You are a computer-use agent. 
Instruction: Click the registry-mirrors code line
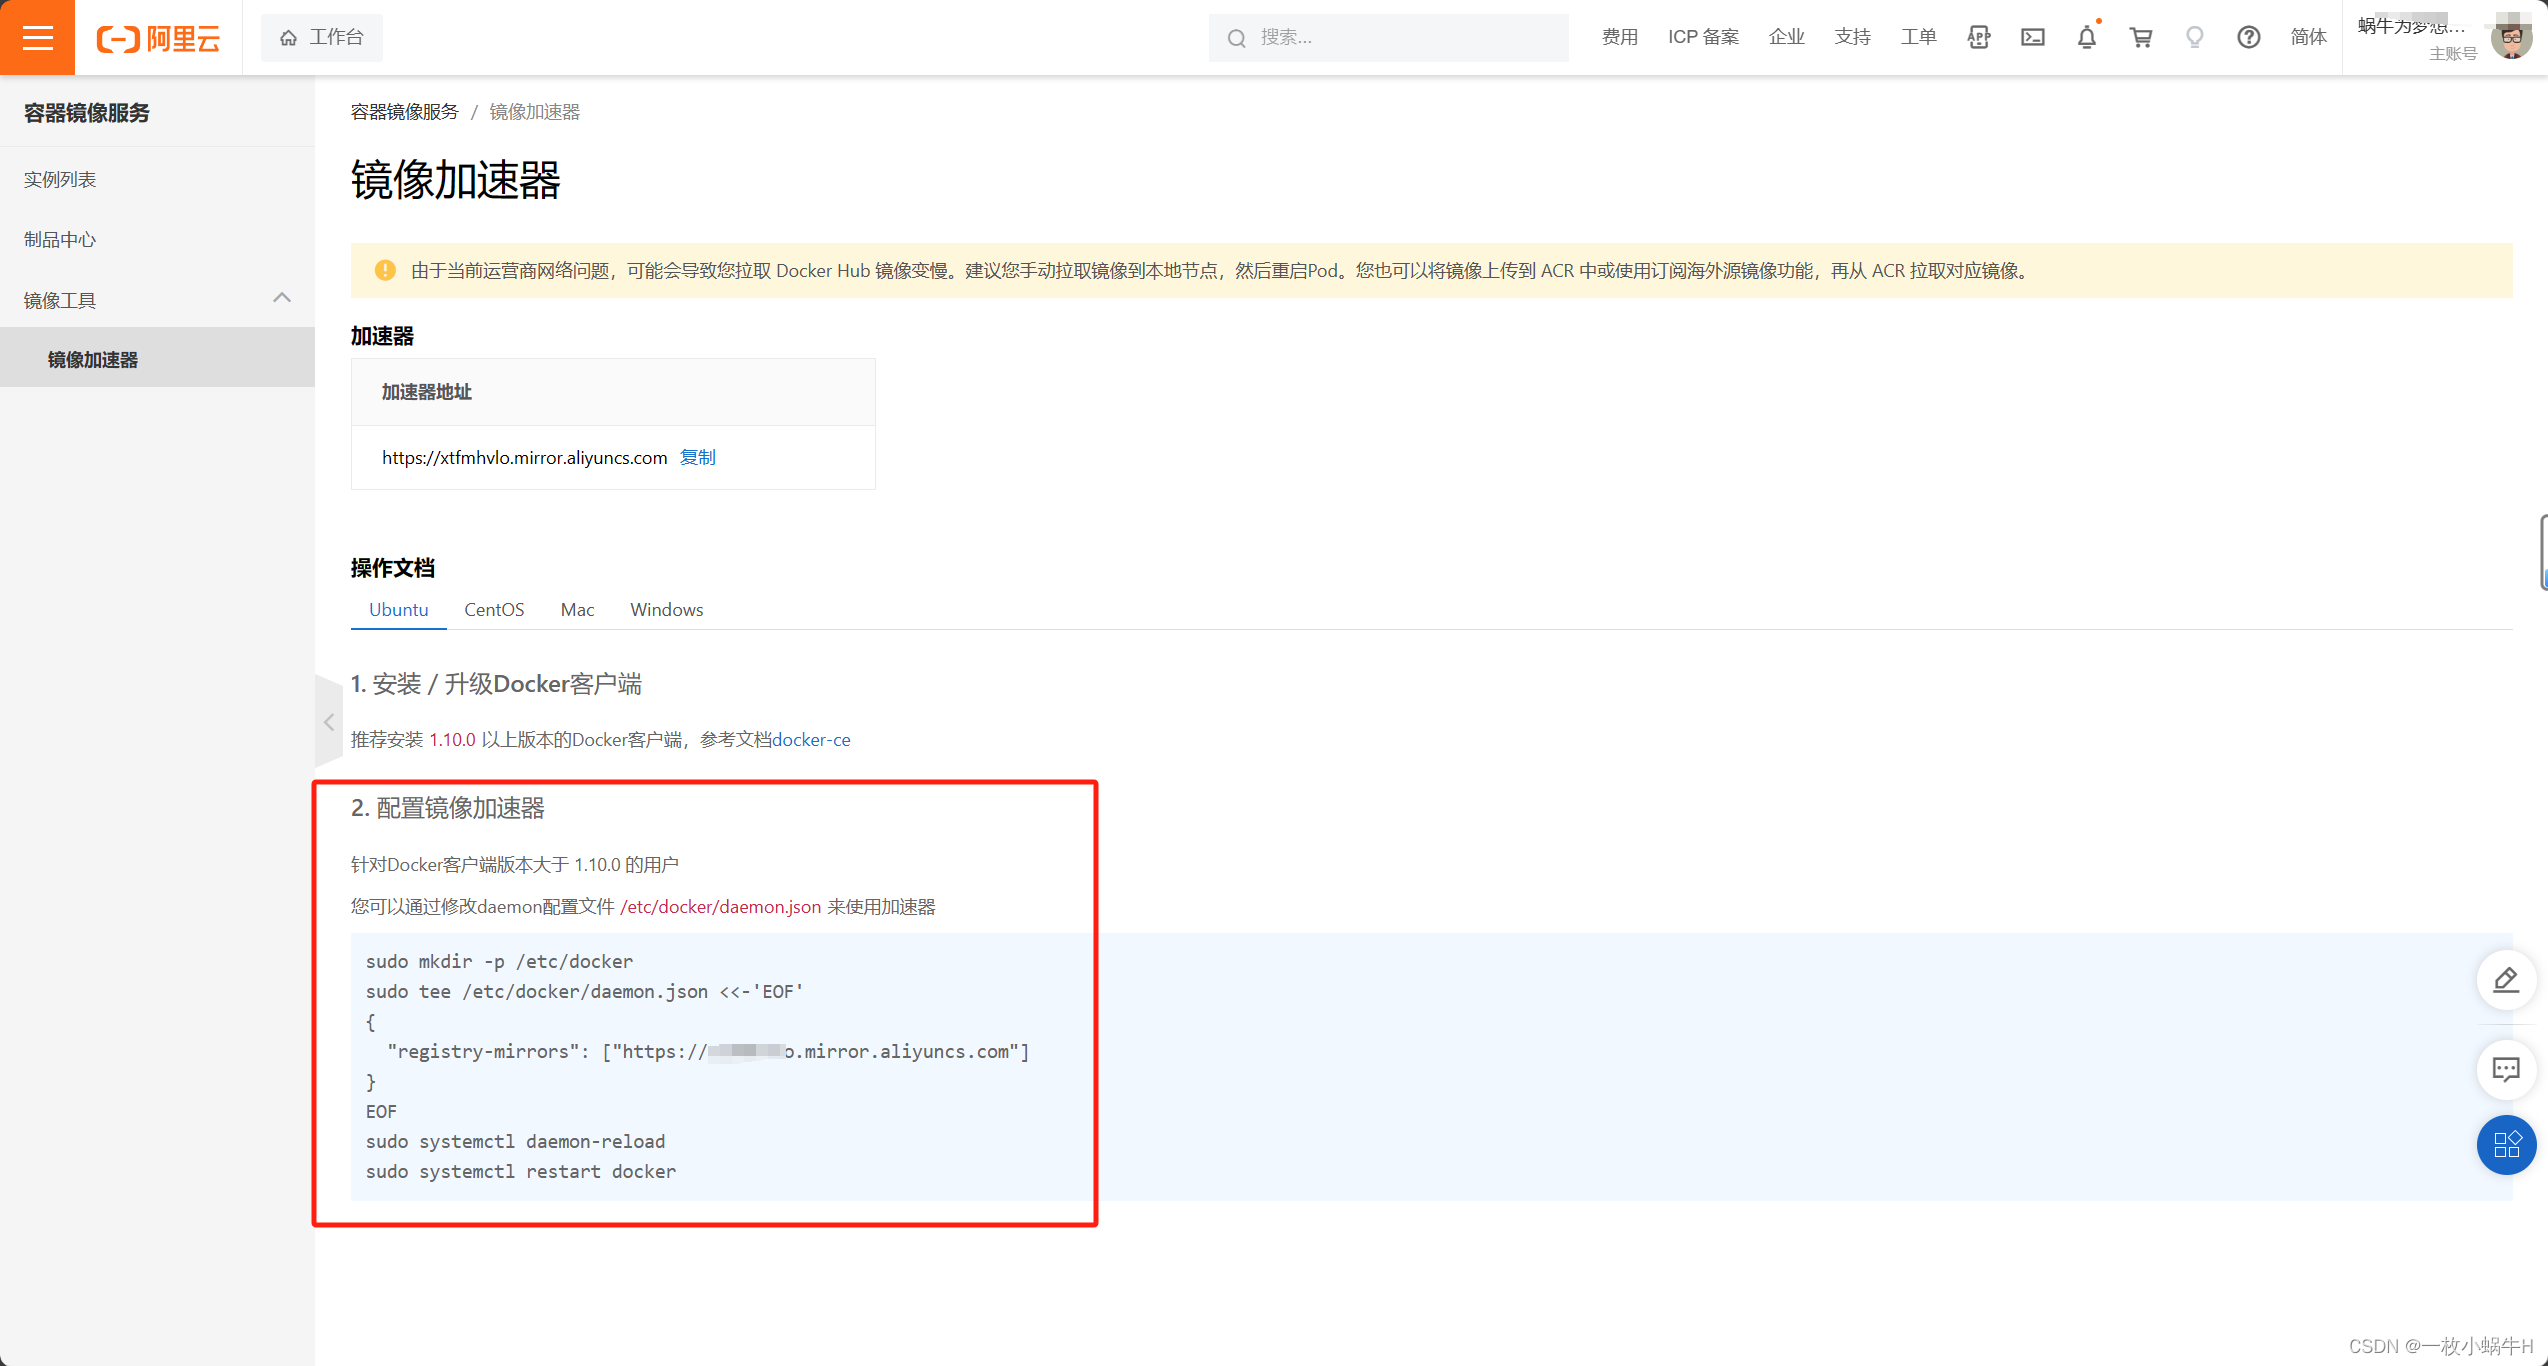click(x=708, y=1051)
